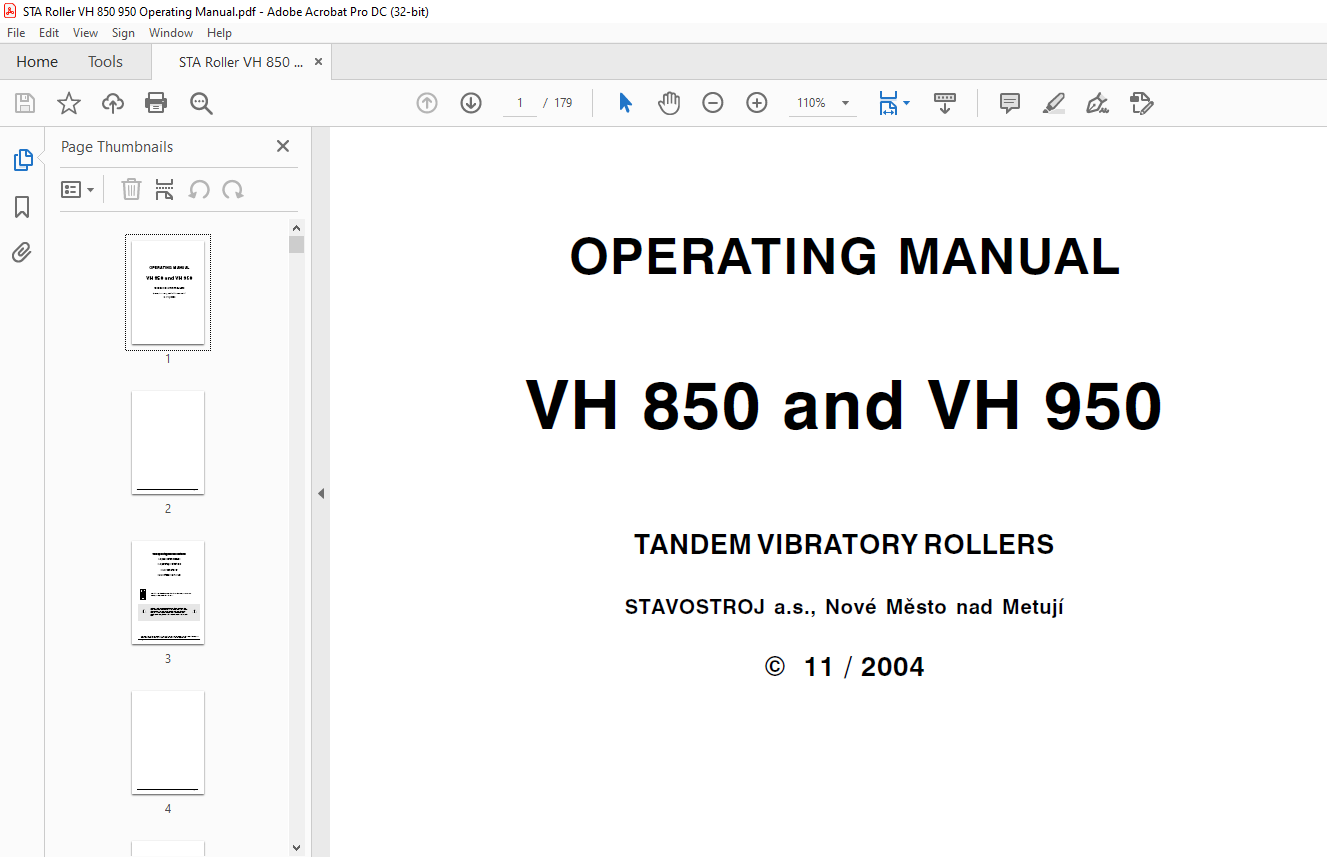Image resolution: width=1327 pixels, height=857 pixels.
Task: Select the STA Roller VH 850 document tab
Action: click(x=240, y=62)
